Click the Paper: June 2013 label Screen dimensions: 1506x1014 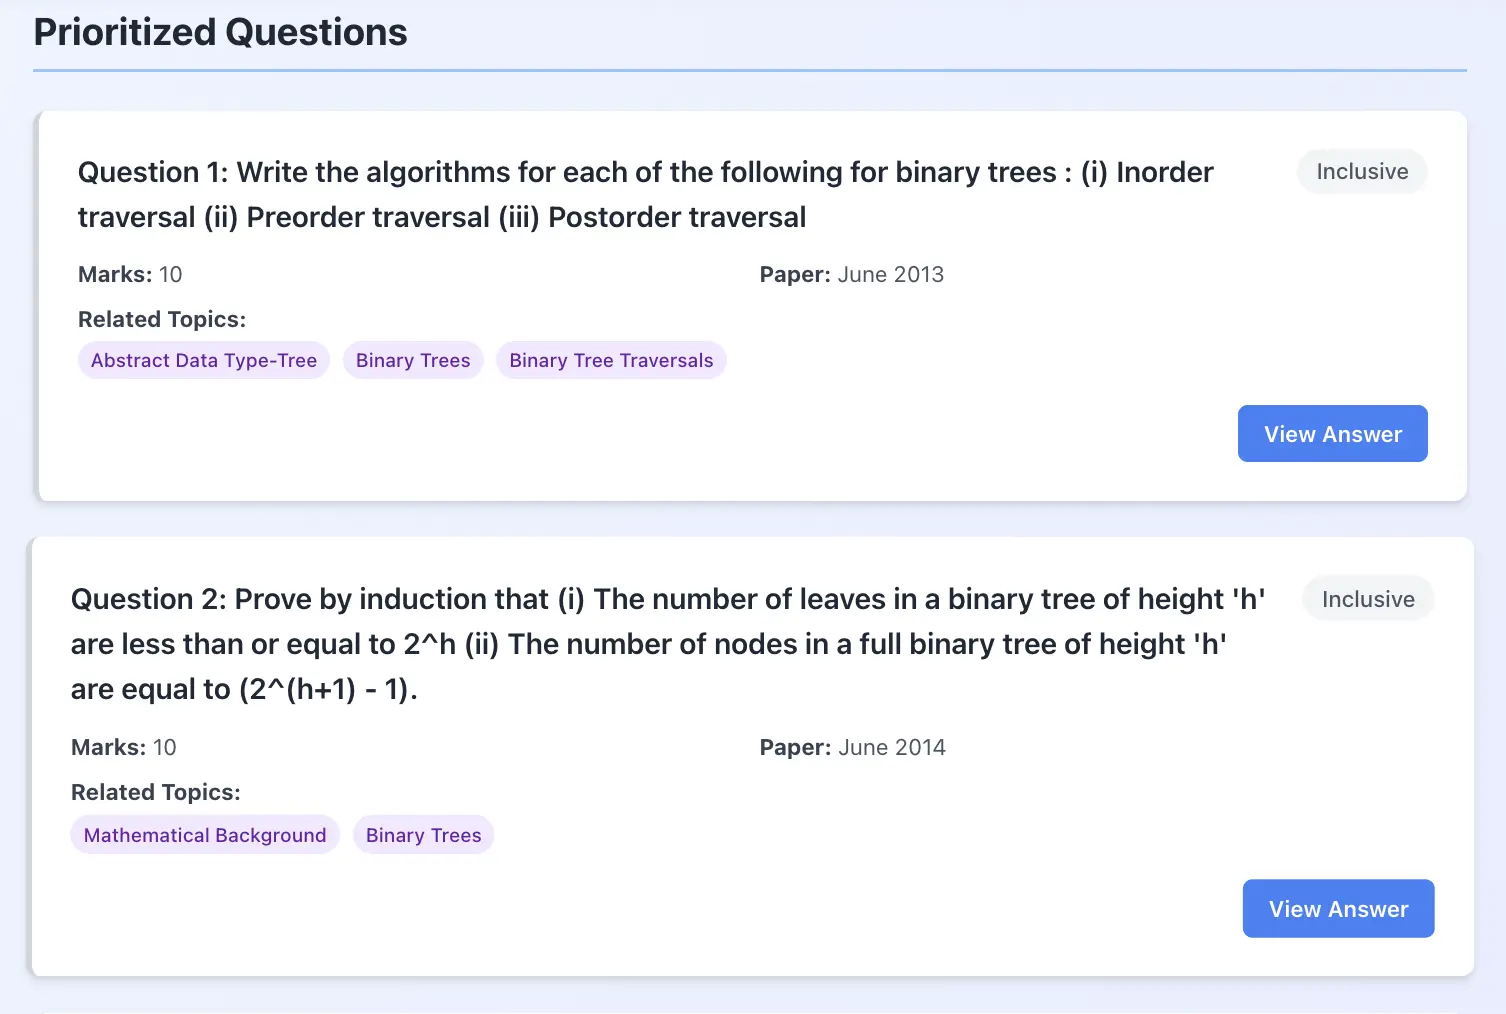(x=852, y=274)
